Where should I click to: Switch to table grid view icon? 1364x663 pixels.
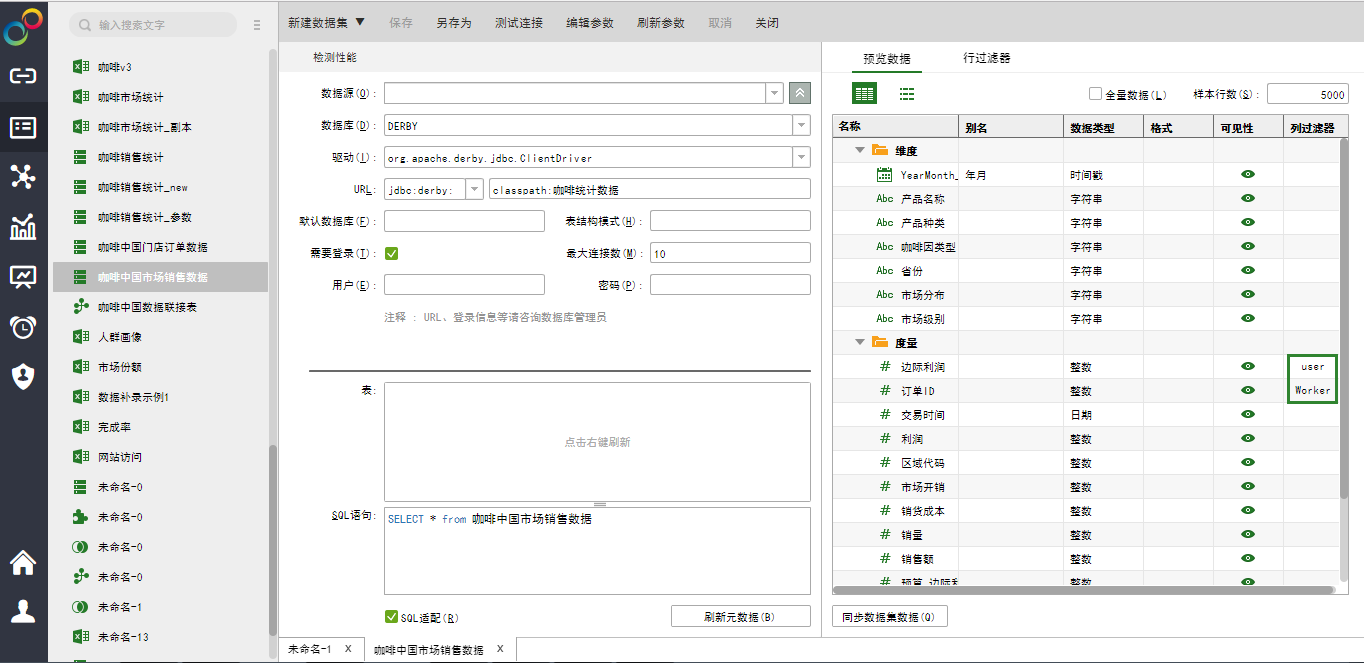[864, 94]
